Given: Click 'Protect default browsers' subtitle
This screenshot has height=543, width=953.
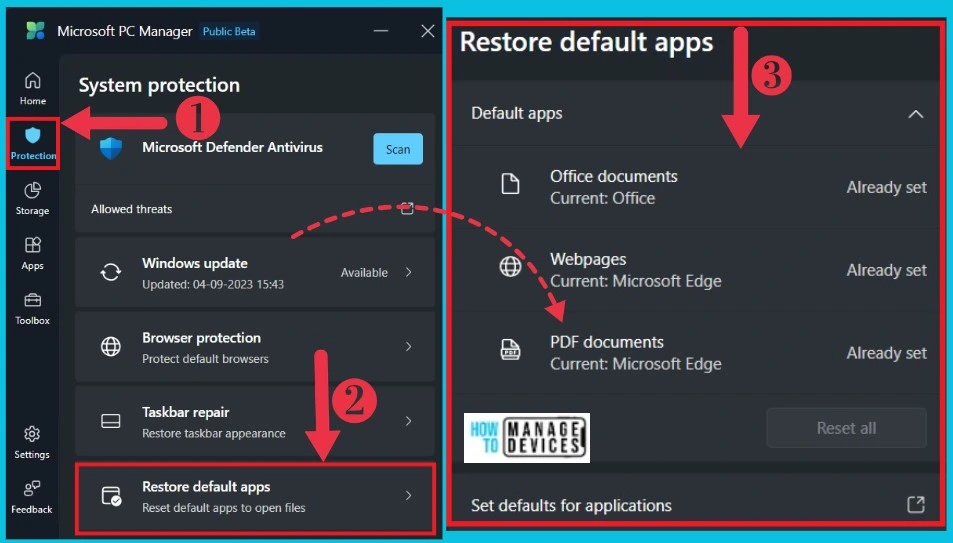Looking at the screenshot, I should click(x=205, y=359).
